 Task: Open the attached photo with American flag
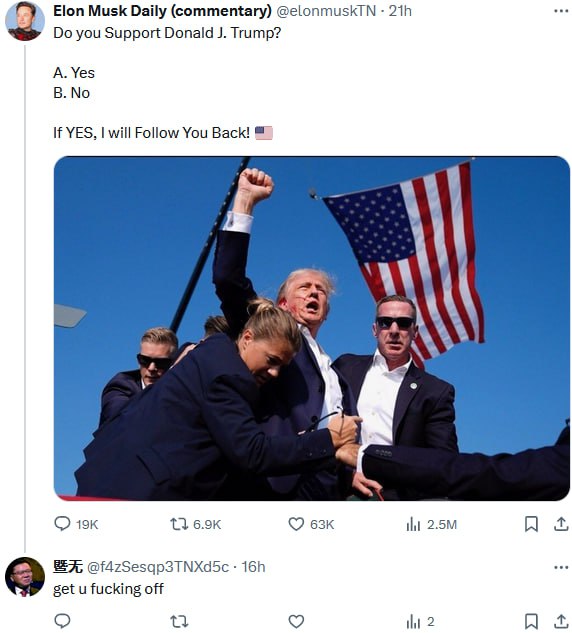[x=312, y=328]
